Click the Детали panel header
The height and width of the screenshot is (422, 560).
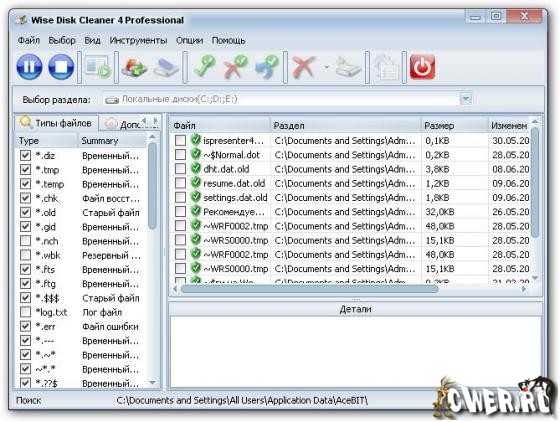(355, 309)
